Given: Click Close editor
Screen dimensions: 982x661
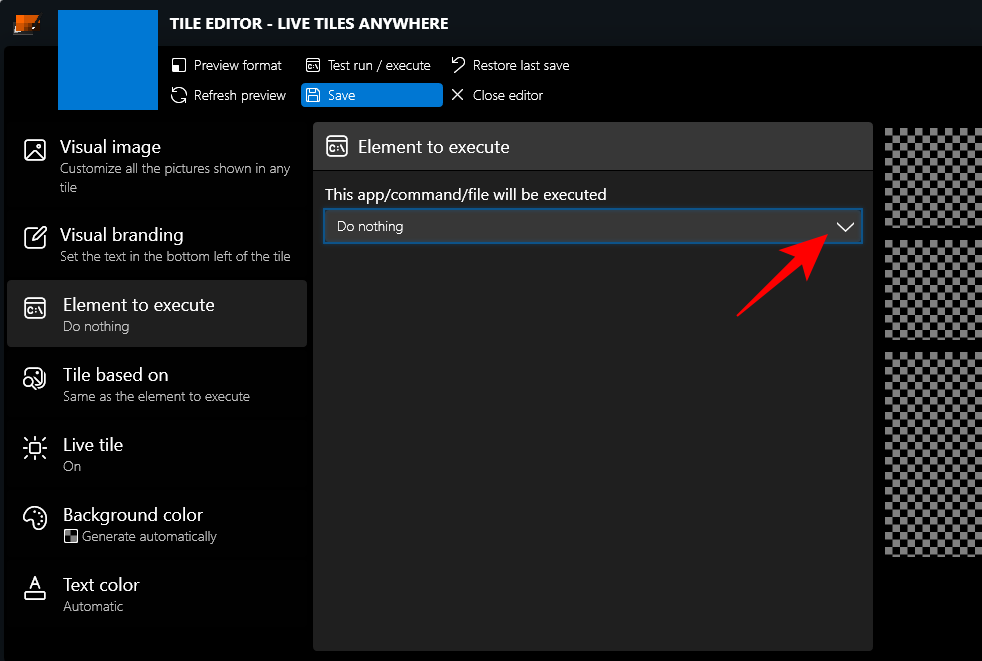Looking at the screenshot, I should 497,96.
